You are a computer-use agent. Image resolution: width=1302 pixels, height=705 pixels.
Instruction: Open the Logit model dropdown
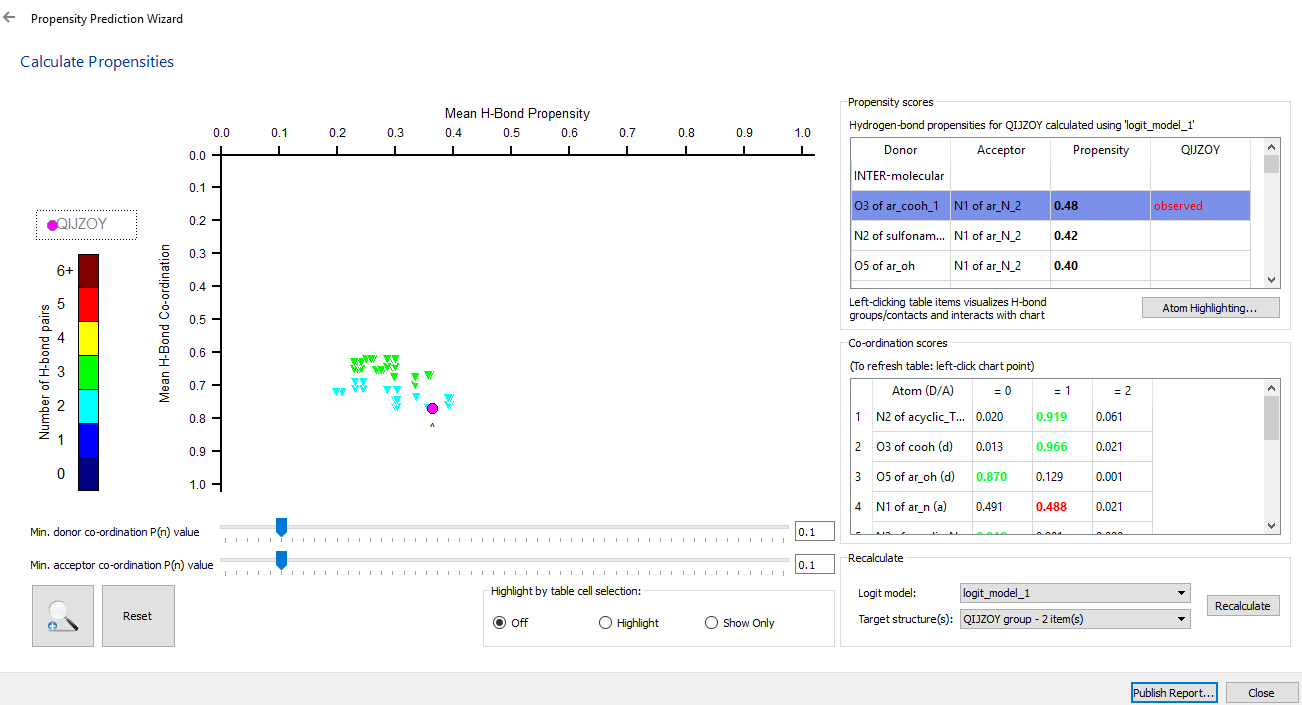(x=1074, y=593)
